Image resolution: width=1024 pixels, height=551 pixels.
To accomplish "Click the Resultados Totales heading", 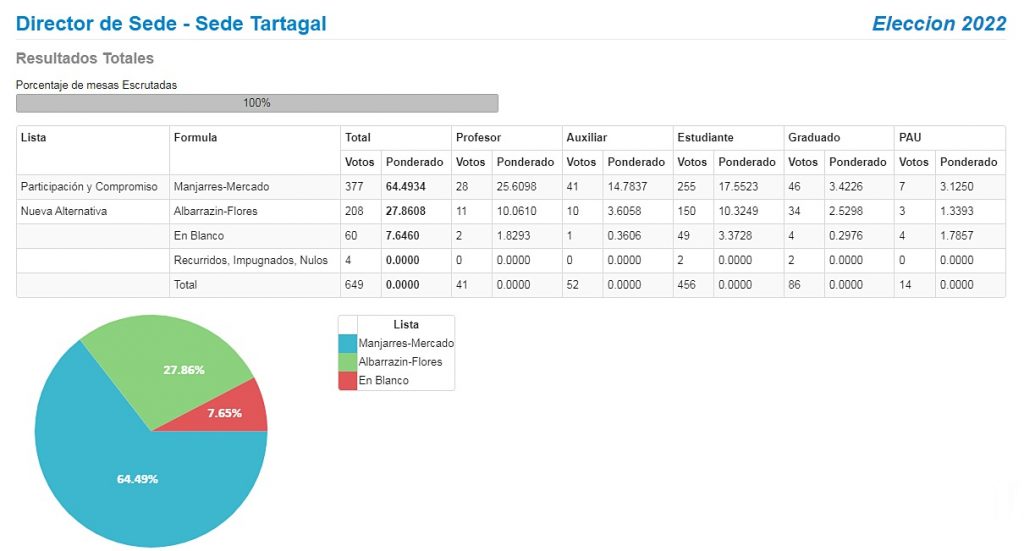I will tap(85, 58).
